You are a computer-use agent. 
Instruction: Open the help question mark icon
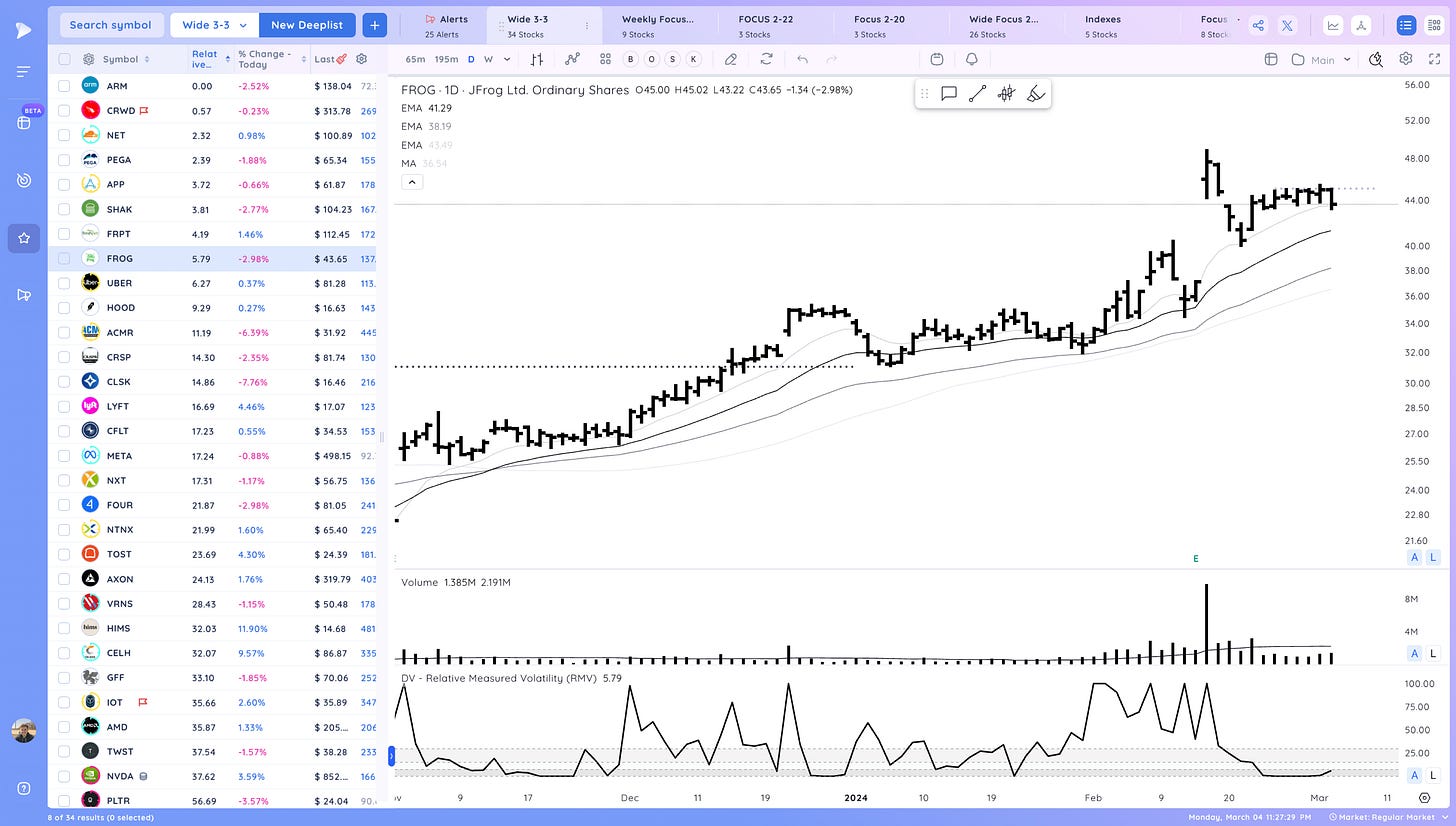[x=24, y=789]
